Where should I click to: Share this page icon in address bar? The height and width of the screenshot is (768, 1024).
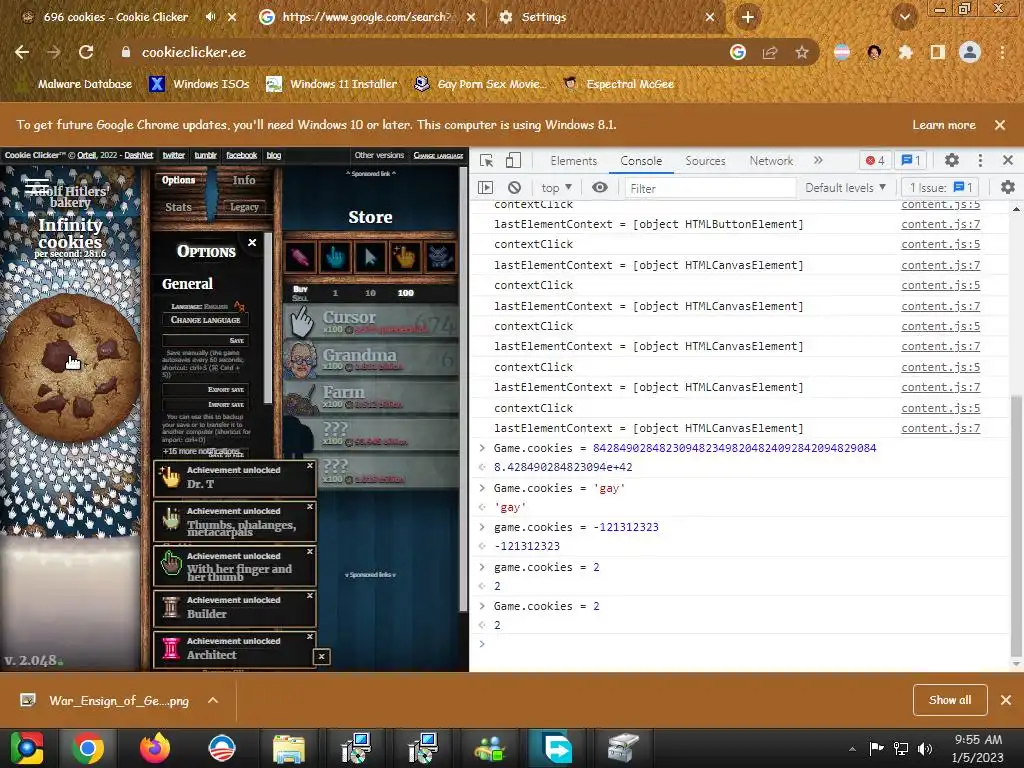[770, 52]
